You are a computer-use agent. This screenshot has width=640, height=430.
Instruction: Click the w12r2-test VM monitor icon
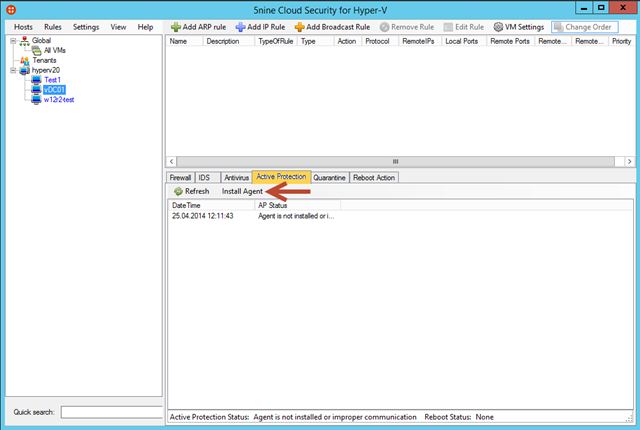click(x=36, y=100)
